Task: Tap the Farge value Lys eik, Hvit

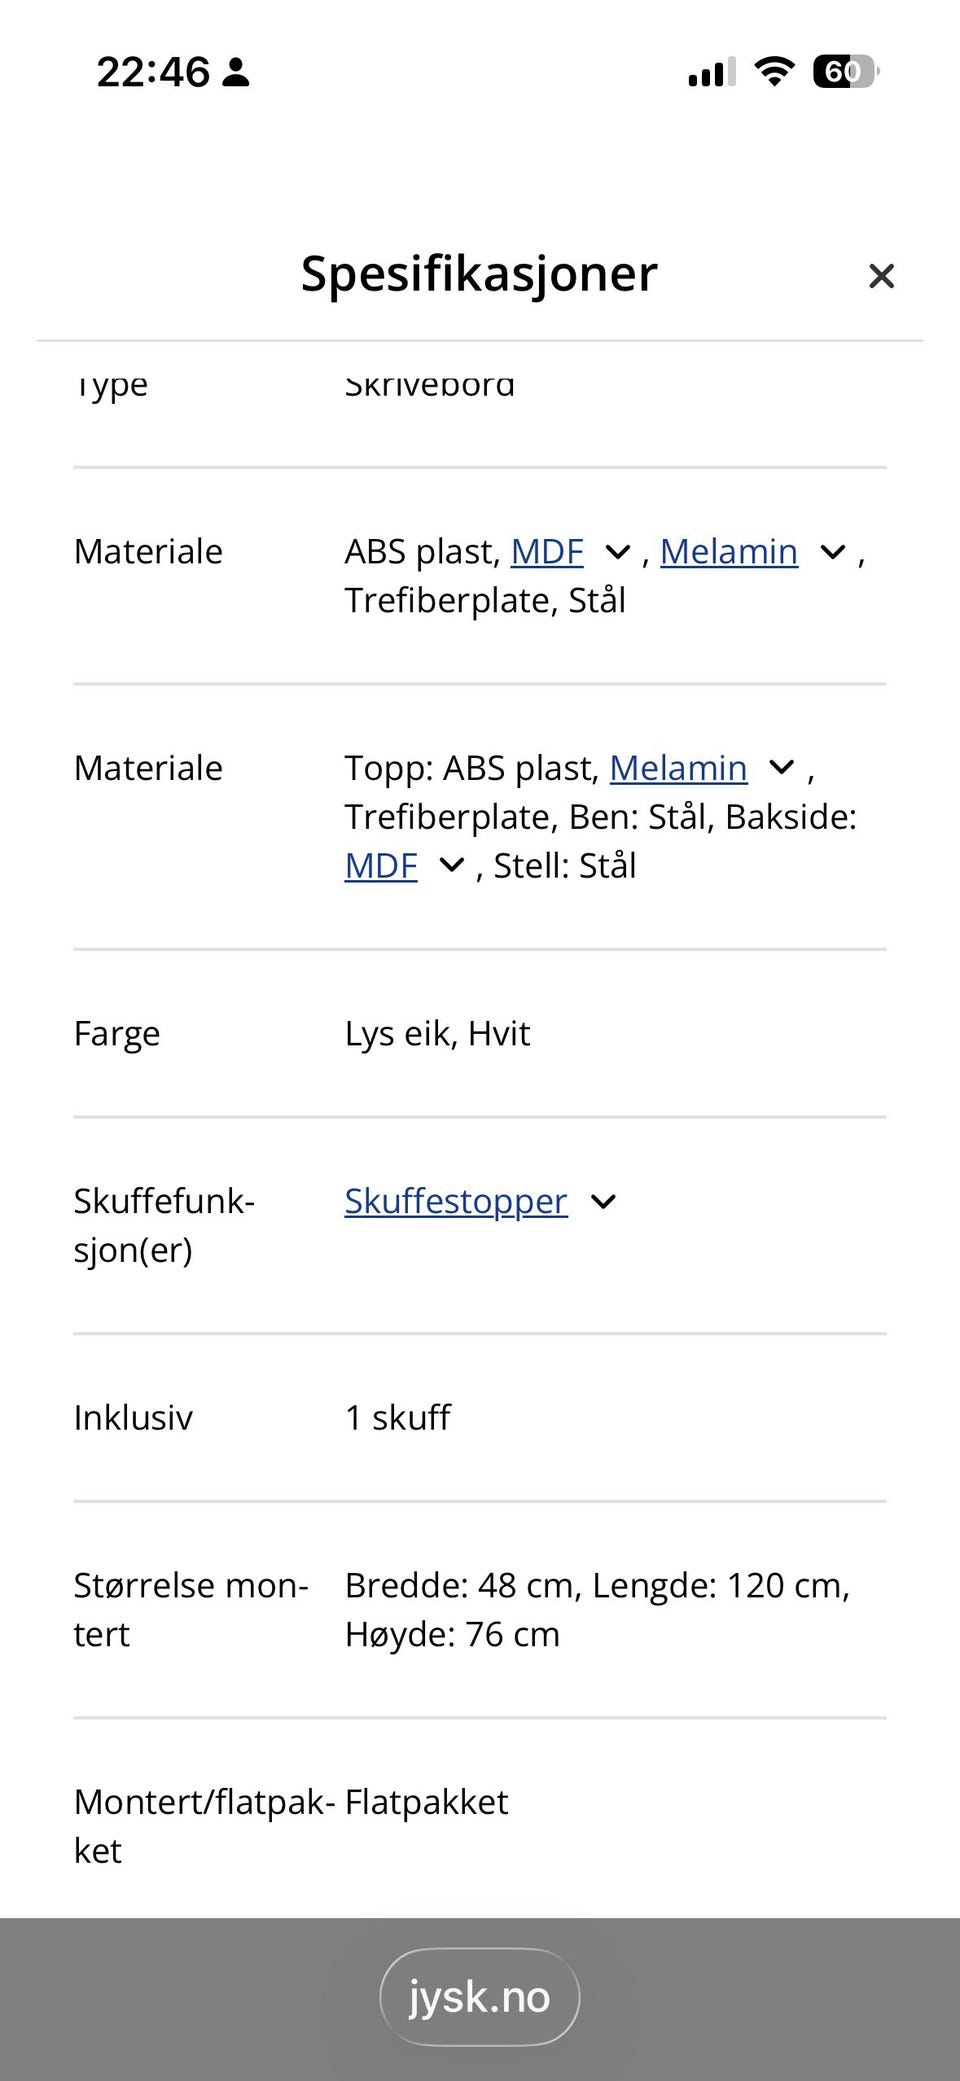Action: [437, 1033]
